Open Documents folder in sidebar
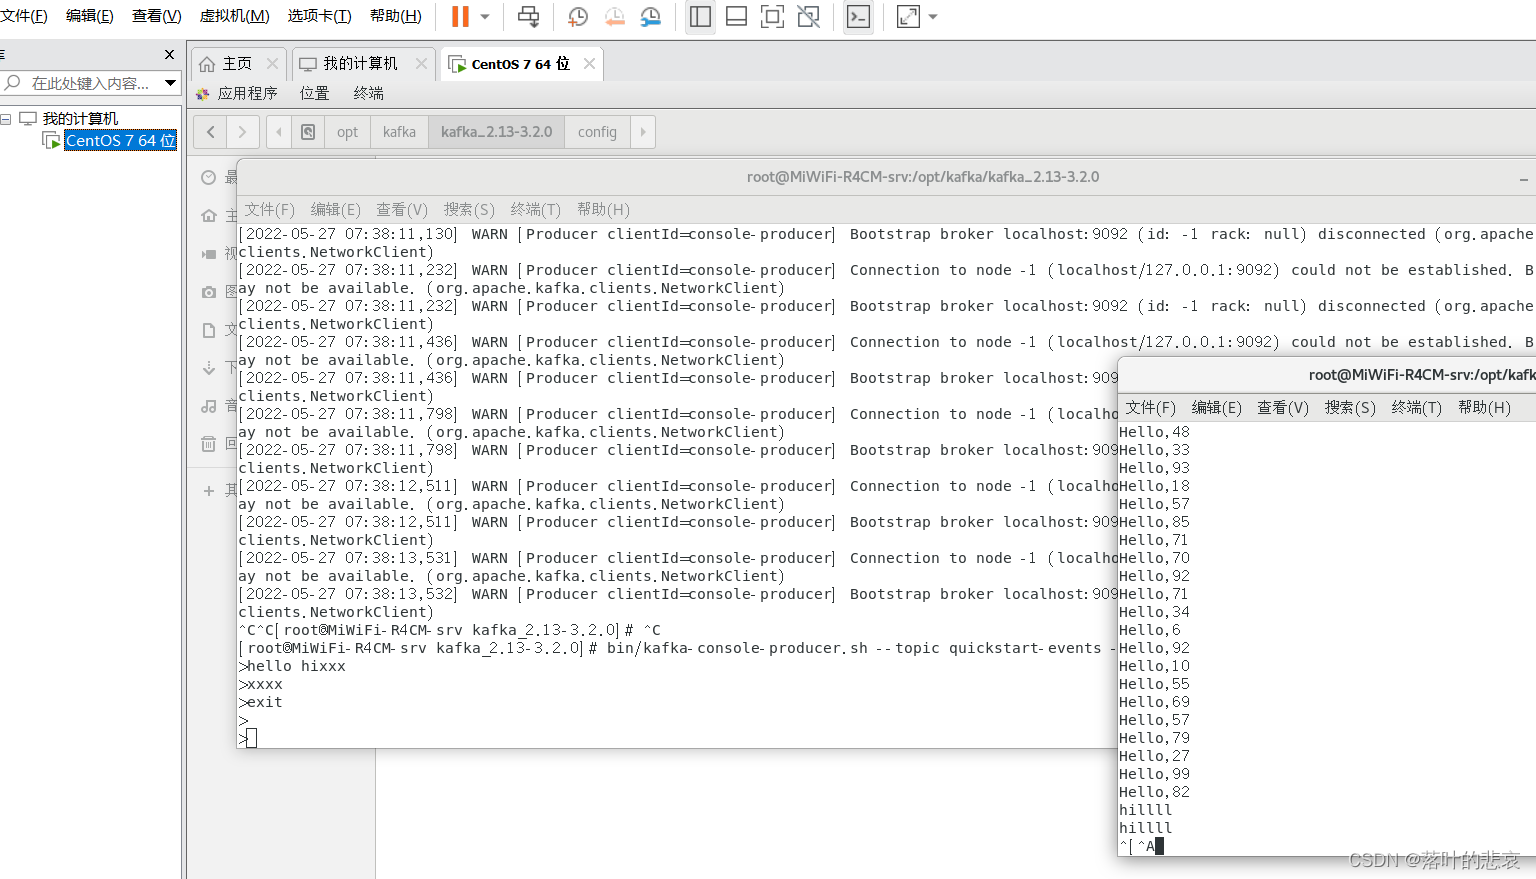The width and height of the screenshot is (1536, 879). pyautogui.click(x=209, y=330)
